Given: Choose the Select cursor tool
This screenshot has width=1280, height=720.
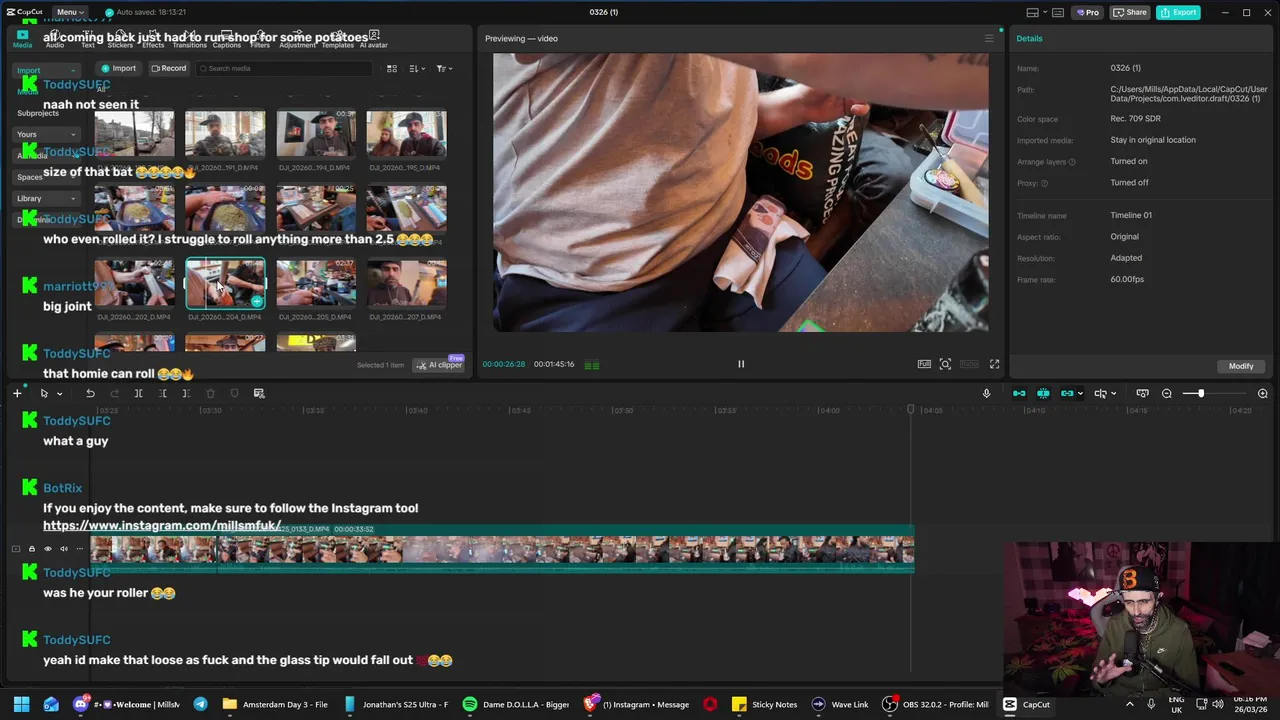Looking at the screenshot, I should point(44,393).
